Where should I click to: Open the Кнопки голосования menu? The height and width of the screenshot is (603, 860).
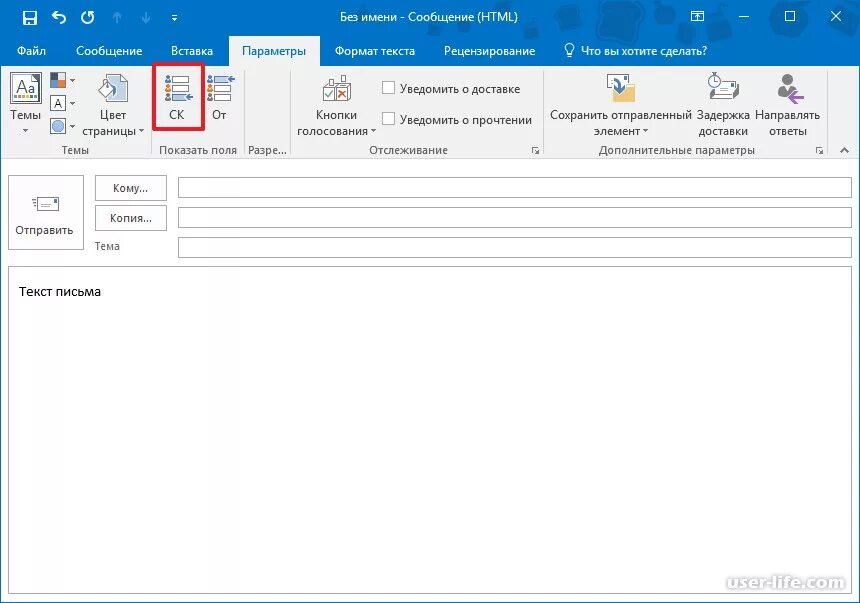click(336, 105)
